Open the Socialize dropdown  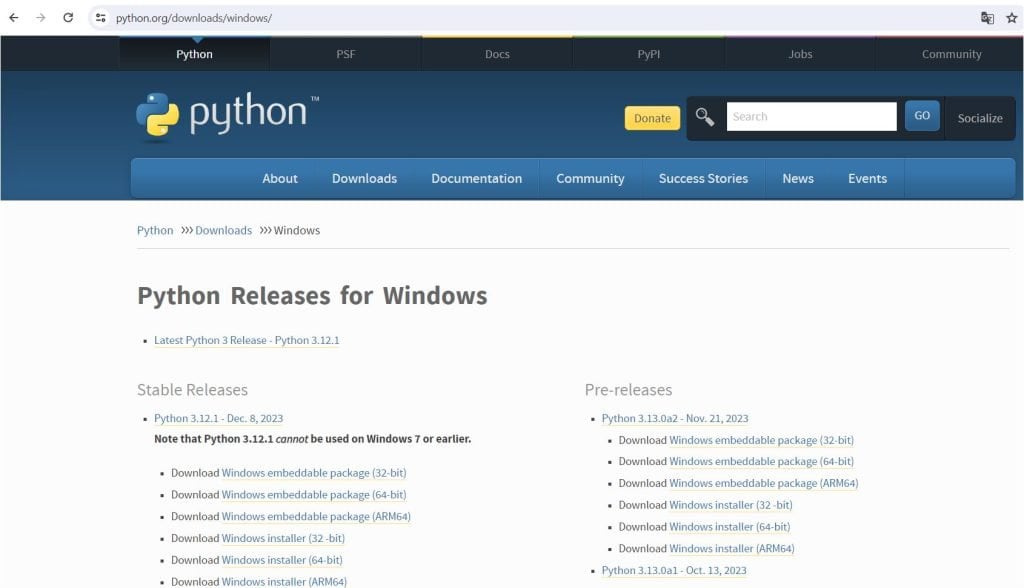(979, 118)
